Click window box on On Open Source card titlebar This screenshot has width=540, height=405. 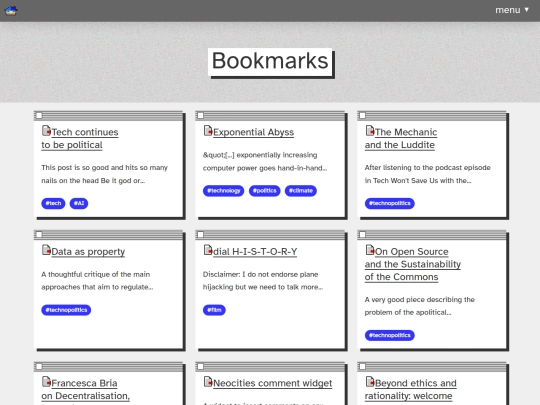click(x=362, y=235)
